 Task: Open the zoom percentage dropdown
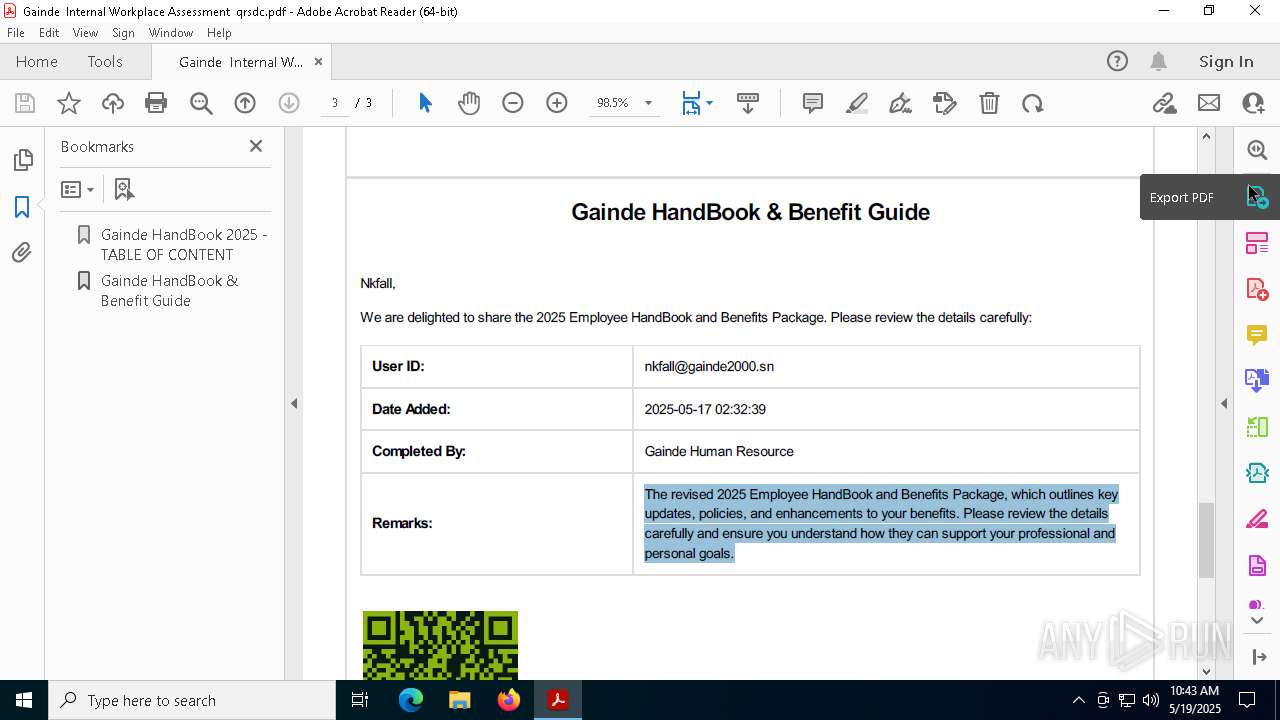[648, 103]
